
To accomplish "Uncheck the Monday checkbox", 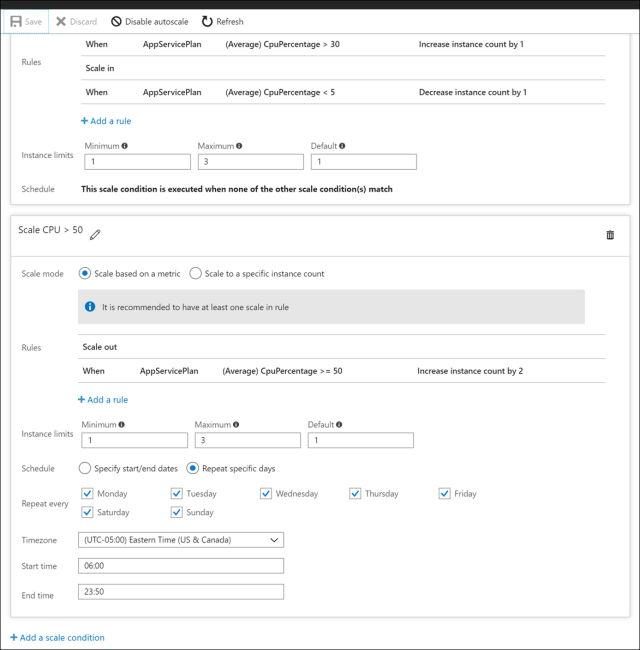I will pyautogui.click(x=87, y=493).
